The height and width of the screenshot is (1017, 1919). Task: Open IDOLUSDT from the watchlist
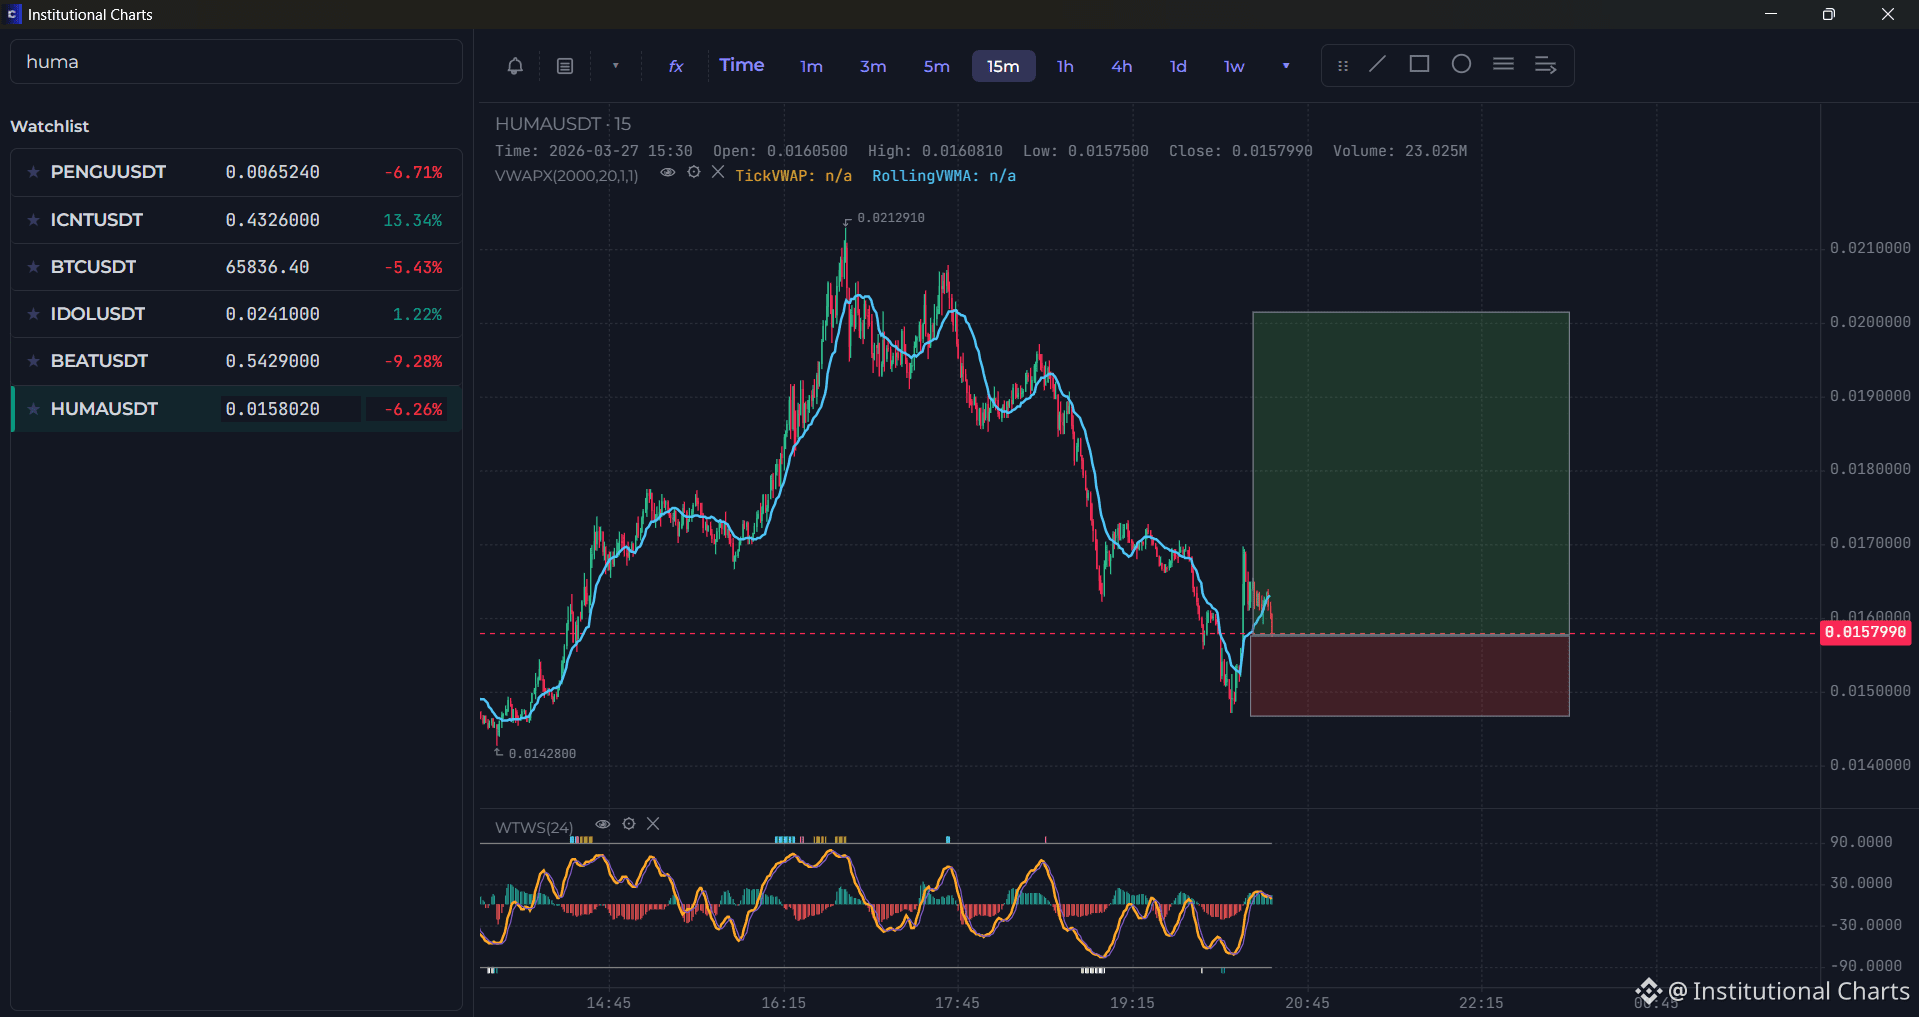pyautogui.click(x=236, y=314)
